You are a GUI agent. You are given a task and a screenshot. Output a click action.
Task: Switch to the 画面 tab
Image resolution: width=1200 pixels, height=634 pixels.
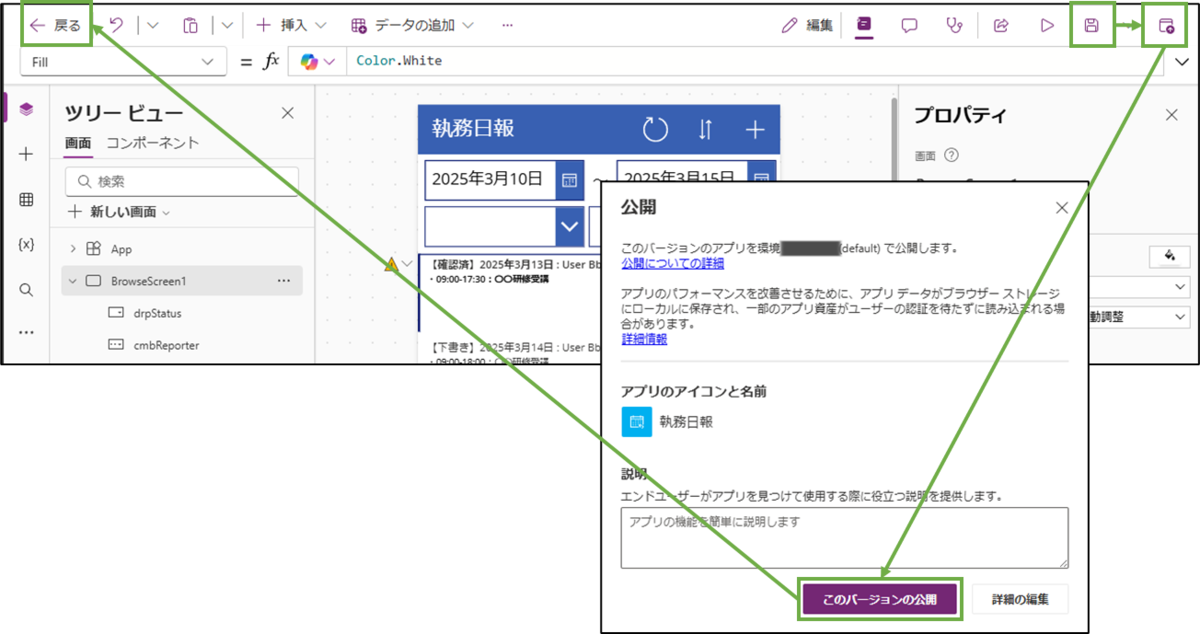click(x=78, y=143)
